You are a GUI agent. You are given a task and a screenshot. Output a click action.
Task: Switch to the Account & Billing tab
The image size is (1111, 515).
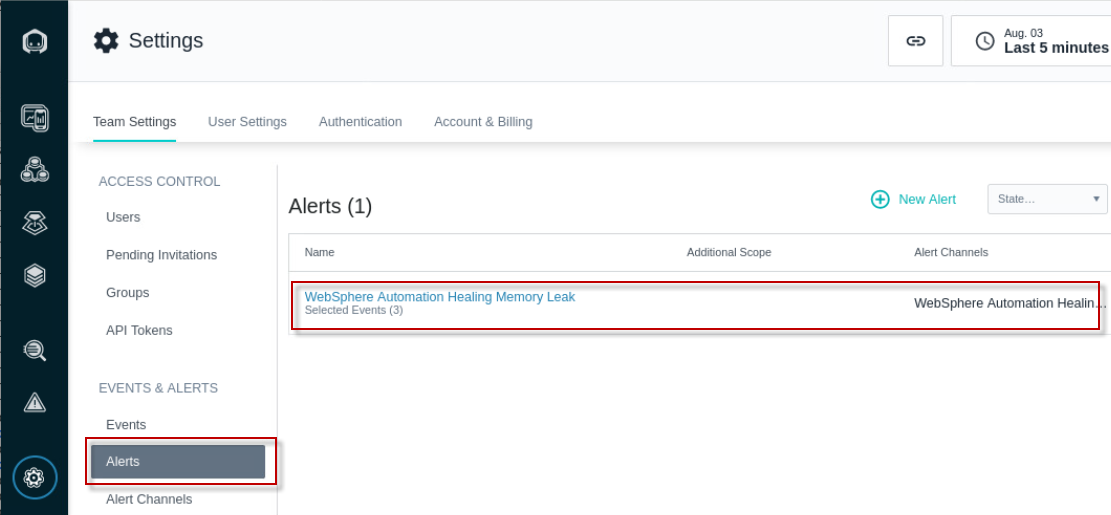[x=483, y=122]
